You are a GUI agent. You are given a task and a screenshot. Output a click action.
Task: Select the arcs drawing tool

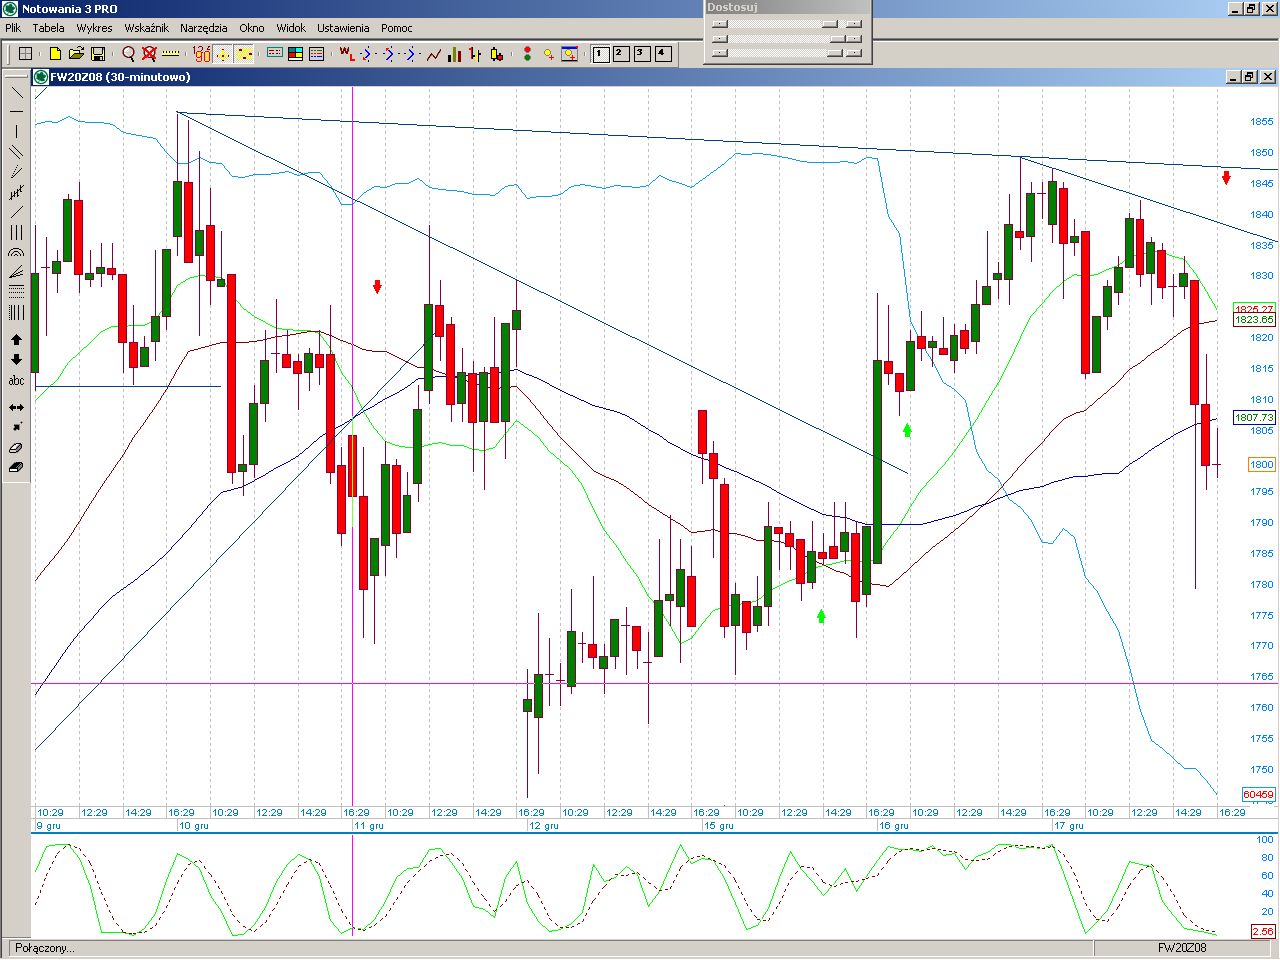pos(16,252)
